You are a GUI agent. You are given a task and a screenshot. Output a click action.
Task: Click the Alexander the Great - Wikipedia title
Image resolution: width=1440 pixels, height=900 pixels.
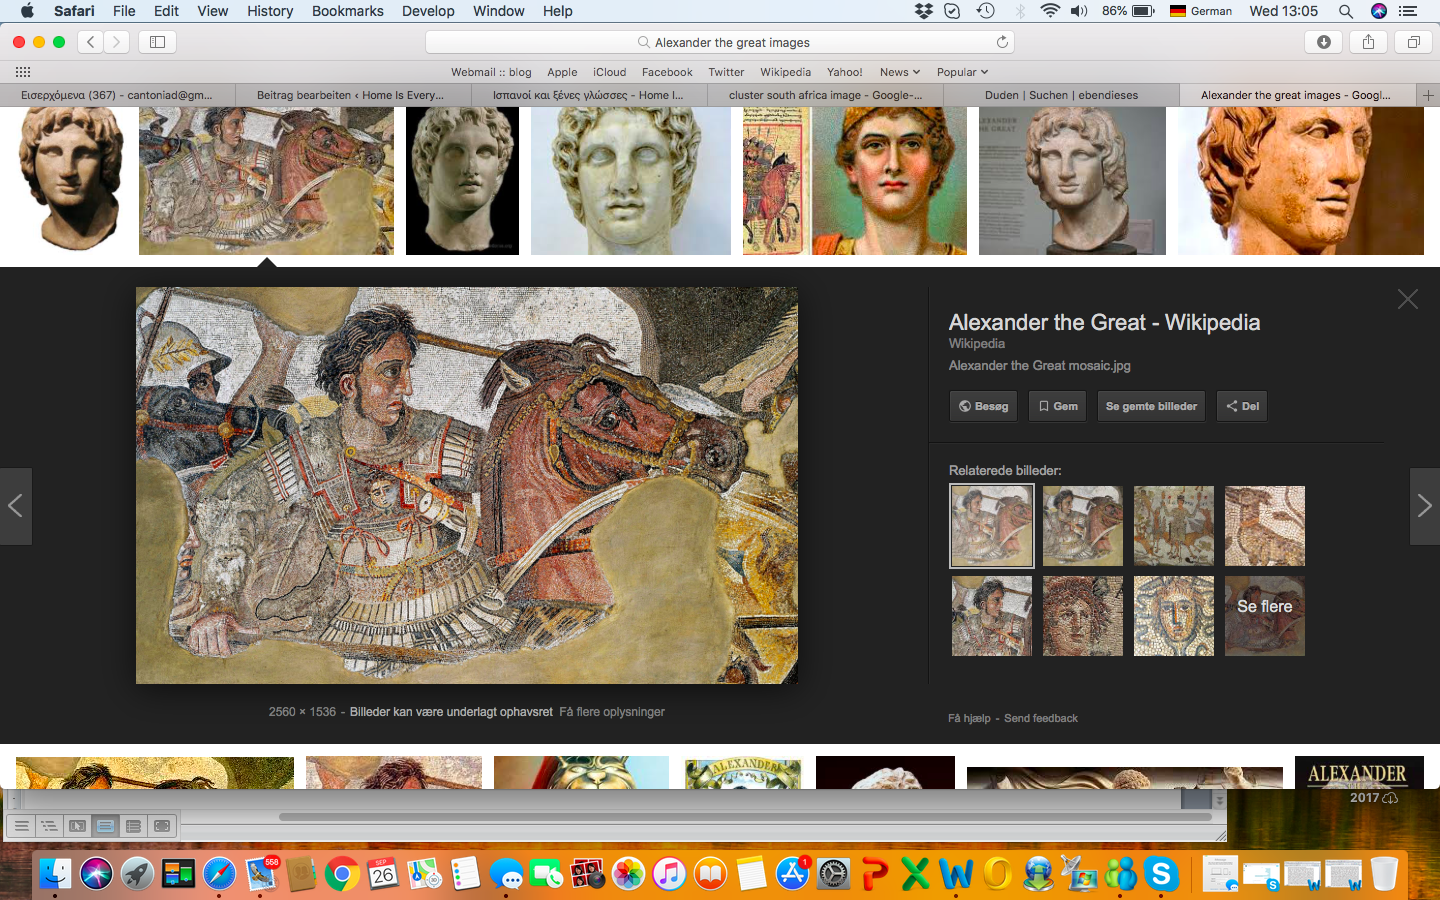tap(1104, 322)
